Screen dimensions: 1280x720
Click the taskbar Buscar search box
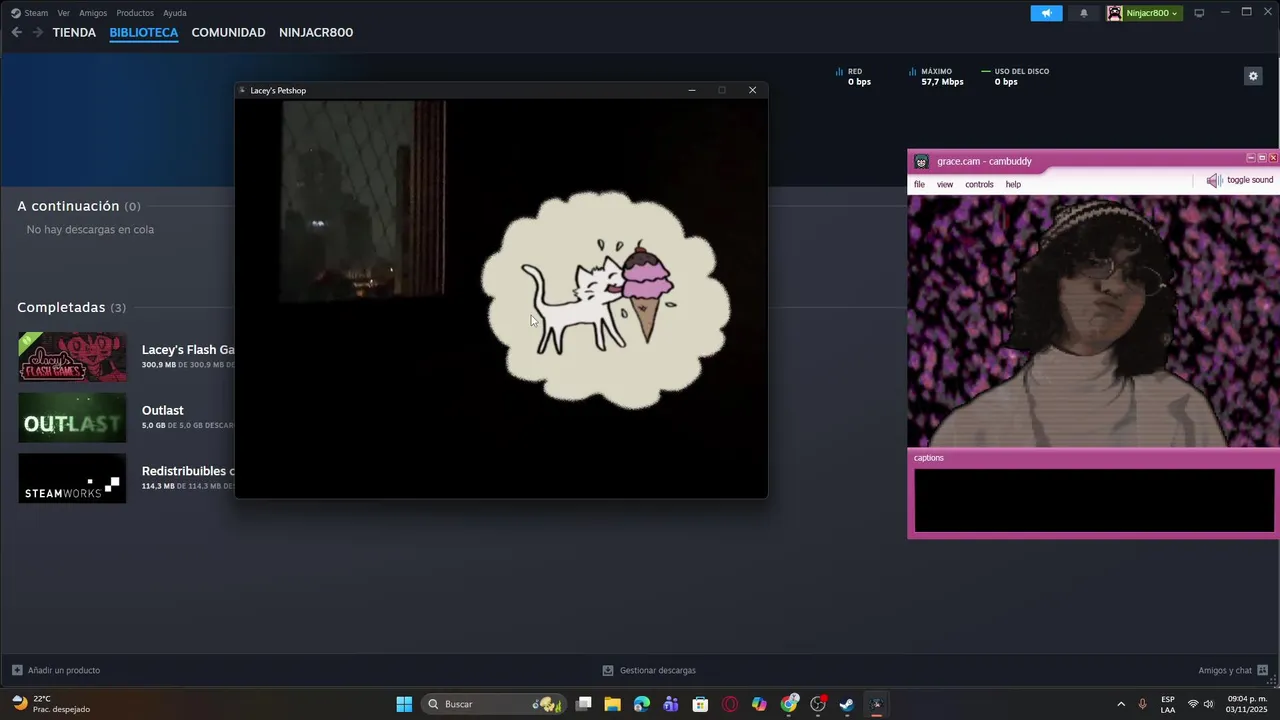(x=493, y=704)
